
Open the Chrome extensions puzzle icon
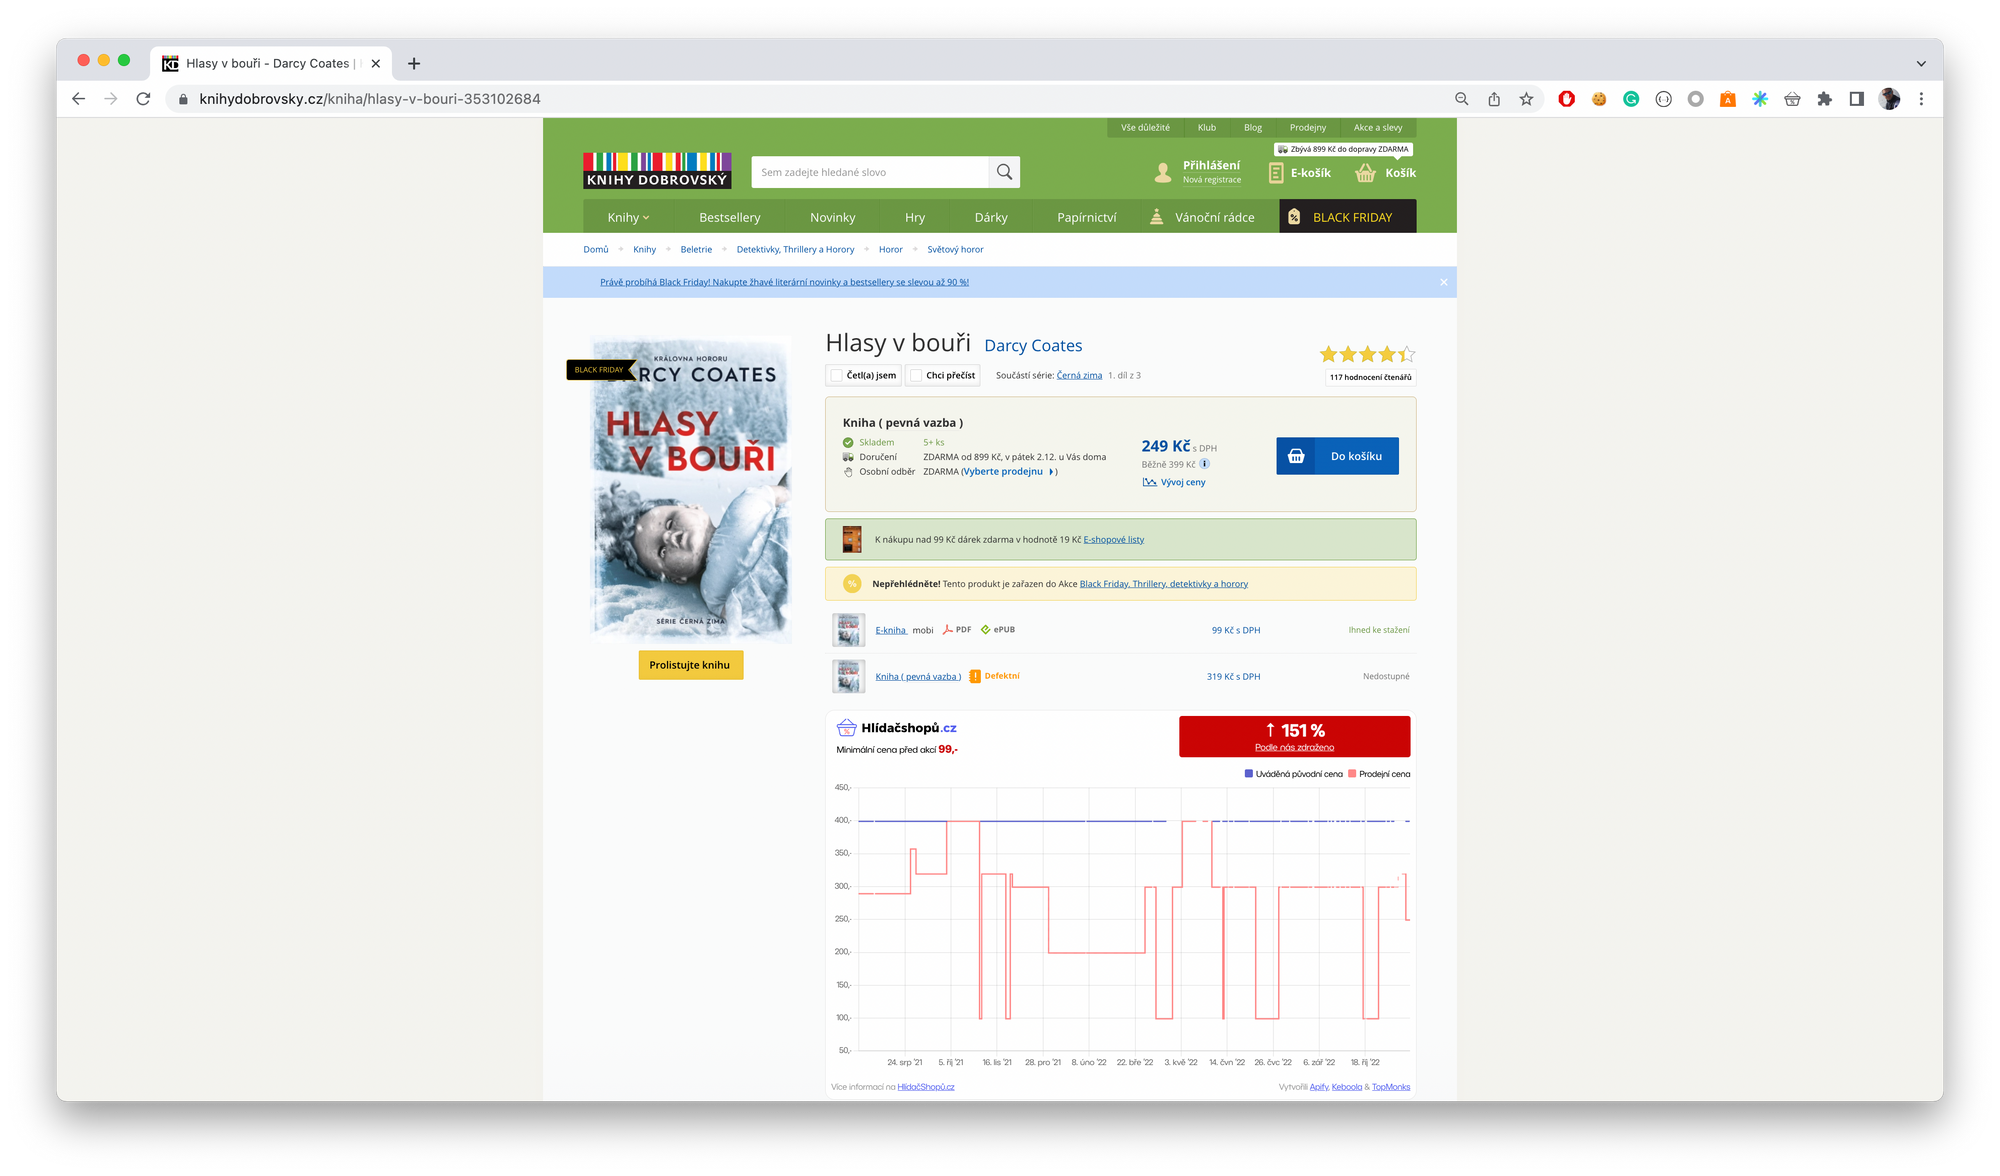pos(1824,99)
